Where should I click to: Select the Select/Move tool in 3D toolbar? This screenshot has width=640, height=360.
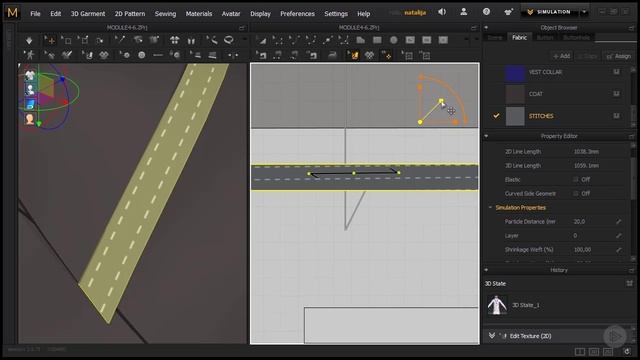(51, 40)
